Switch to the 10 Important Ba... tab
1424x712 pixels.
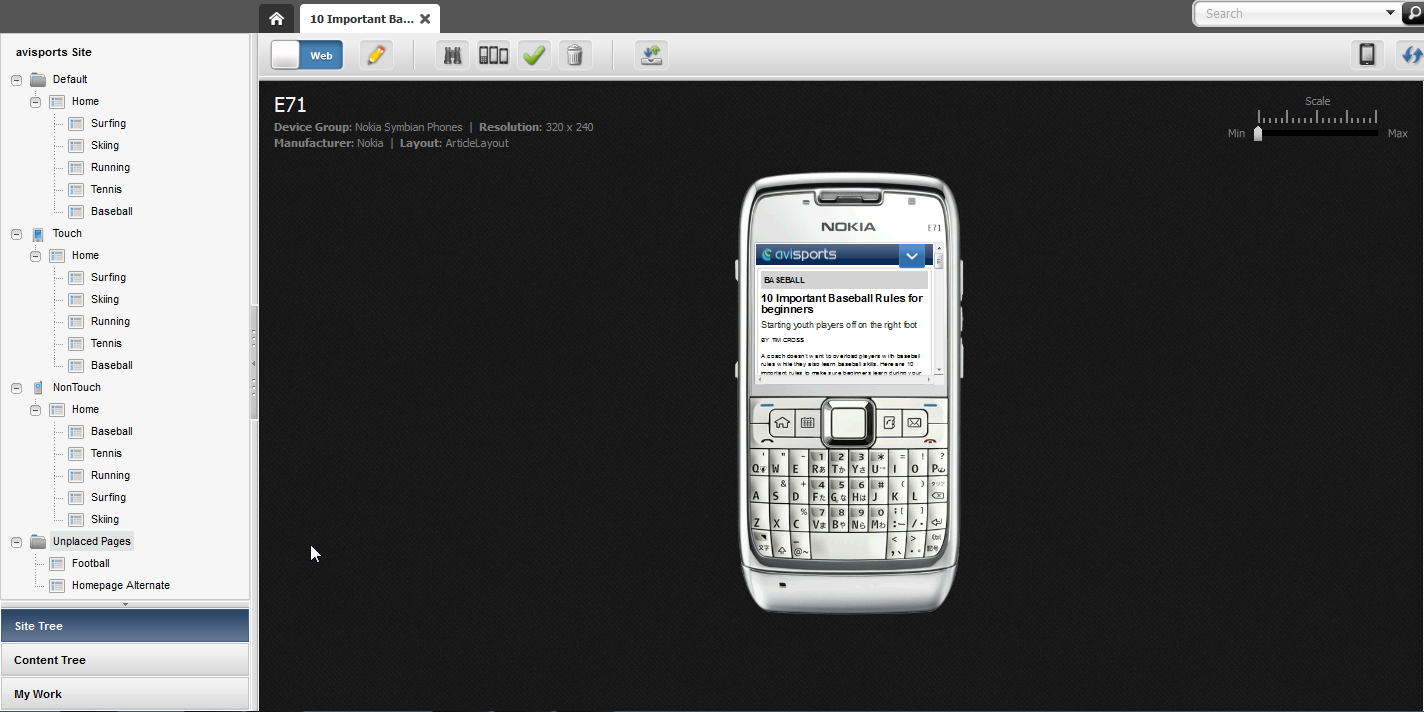(362, 19)
